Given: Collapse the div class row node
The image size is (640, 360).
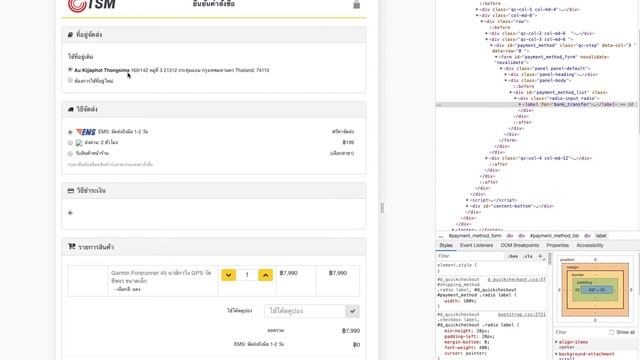Looking at the screenshot, I should tap(482, 21).
